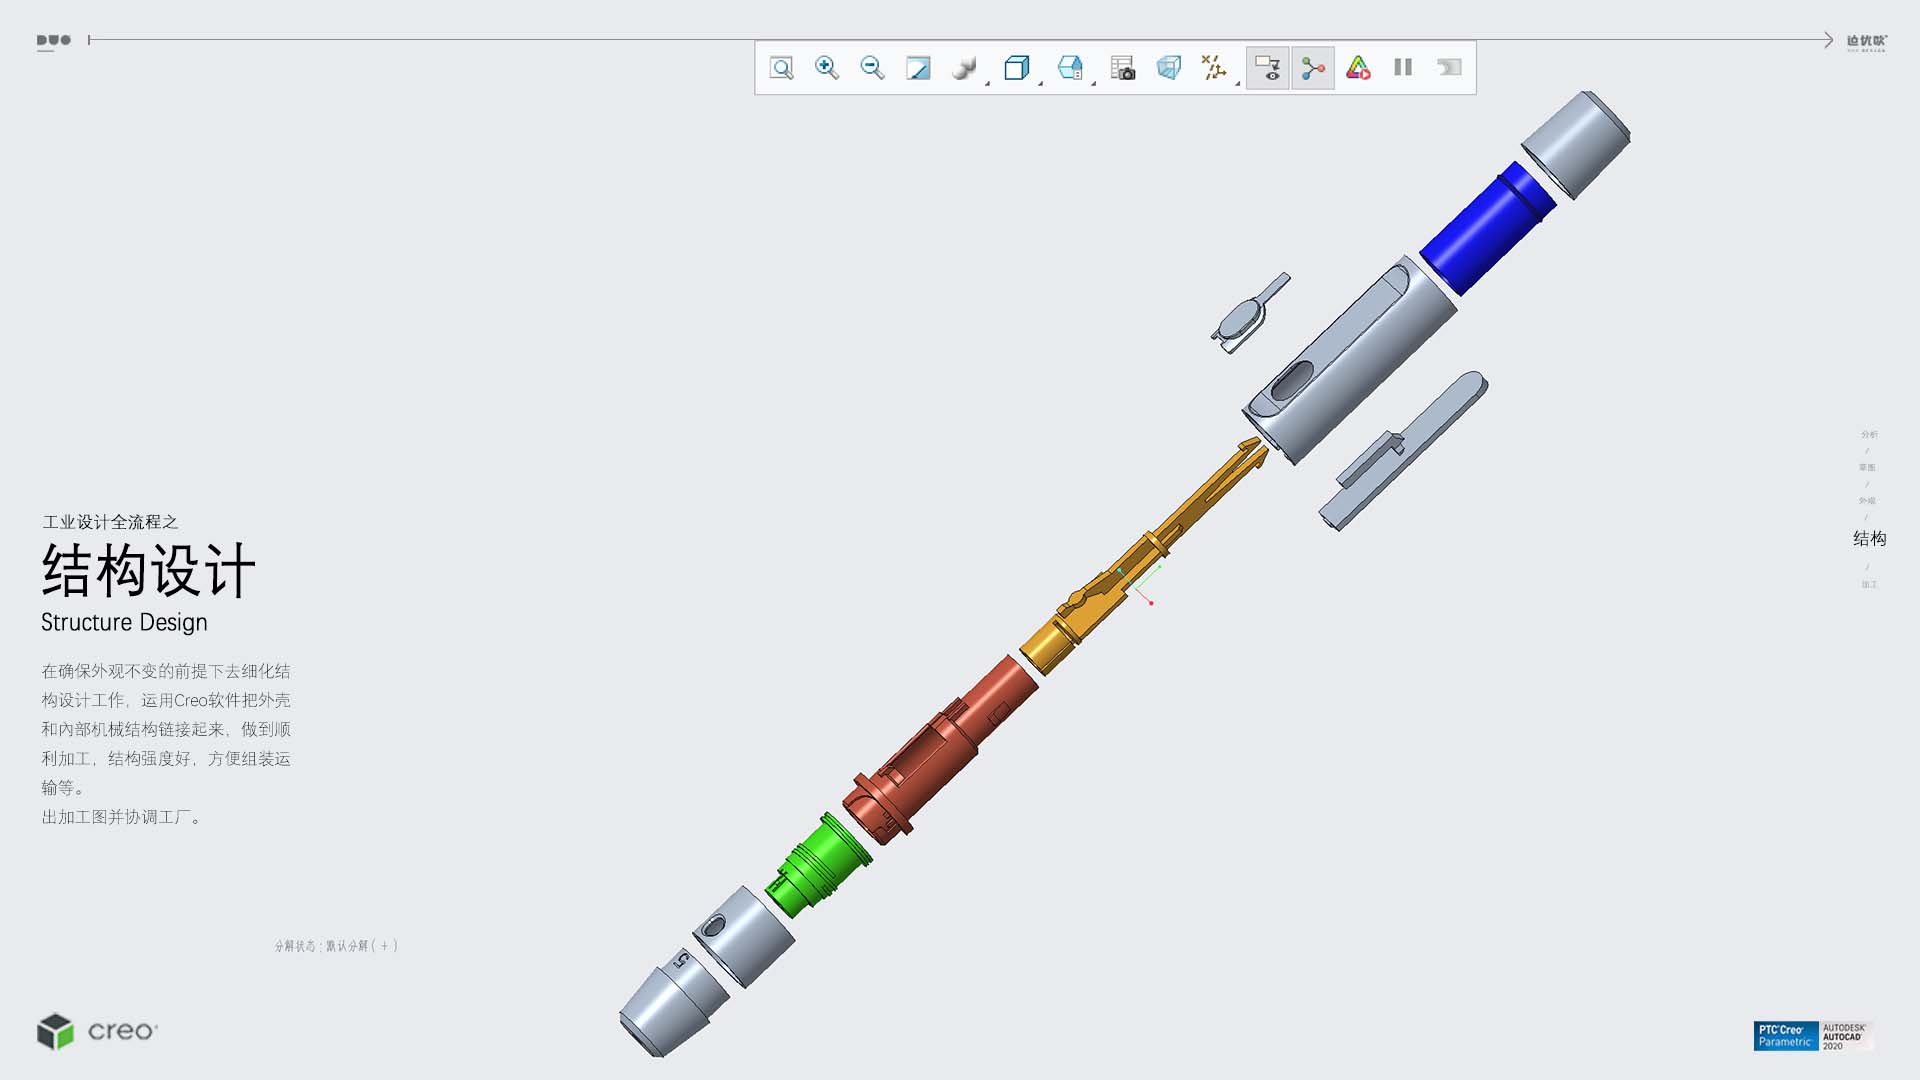
Task: Select the 结构 navigation step
Action: [1869, 539]
